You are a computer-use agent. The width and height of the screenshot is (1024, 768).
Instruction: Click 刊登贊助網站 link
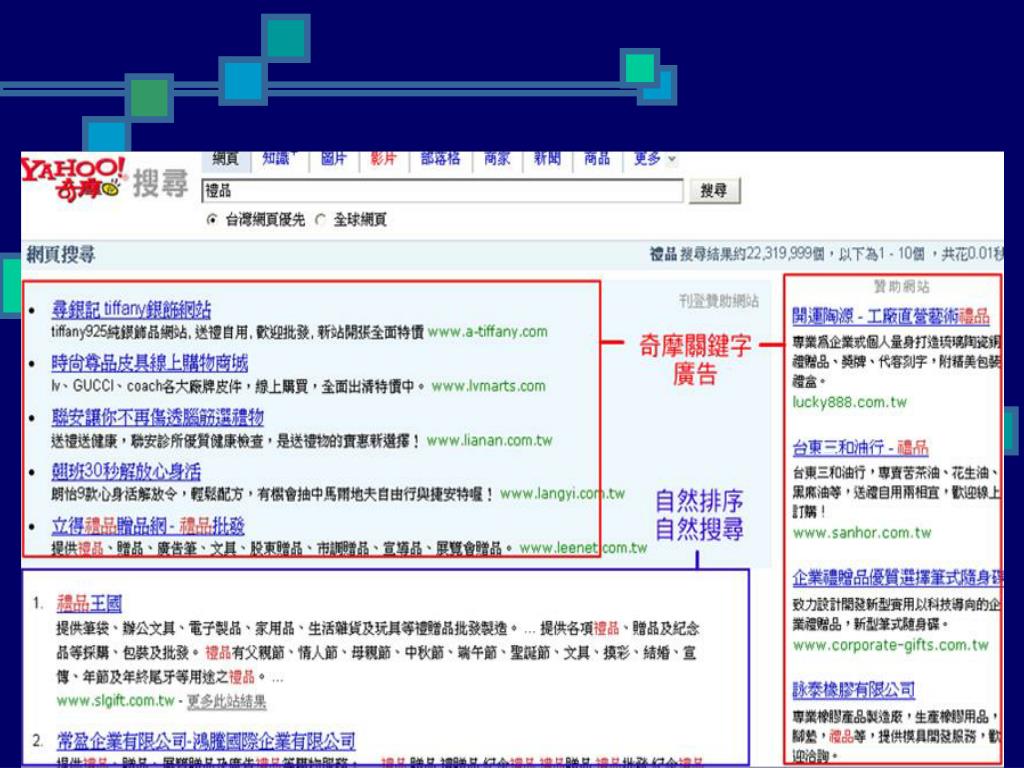click(x=719, y=301)
